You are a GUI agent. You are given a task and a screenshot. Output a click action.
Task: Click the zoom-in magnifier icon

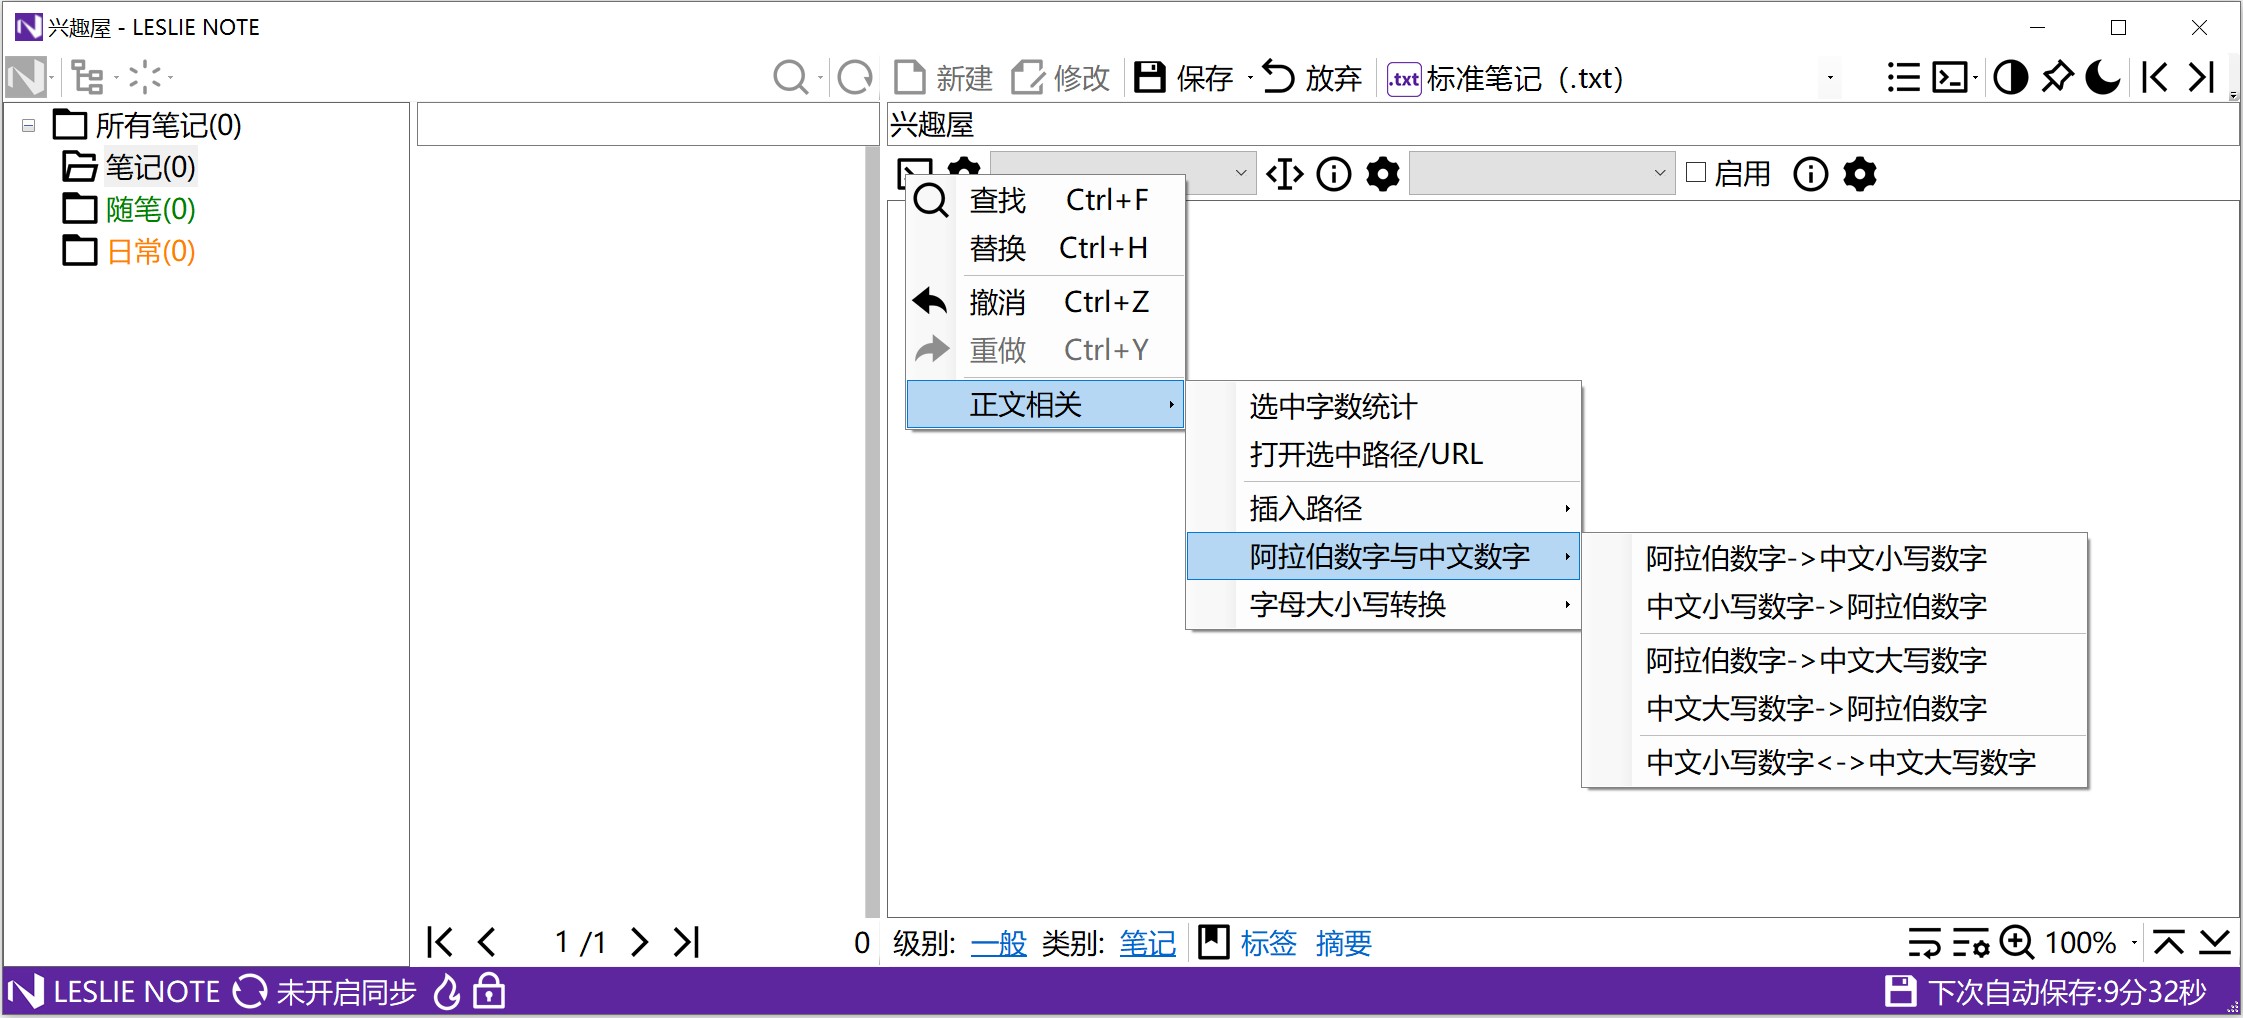2016,942
